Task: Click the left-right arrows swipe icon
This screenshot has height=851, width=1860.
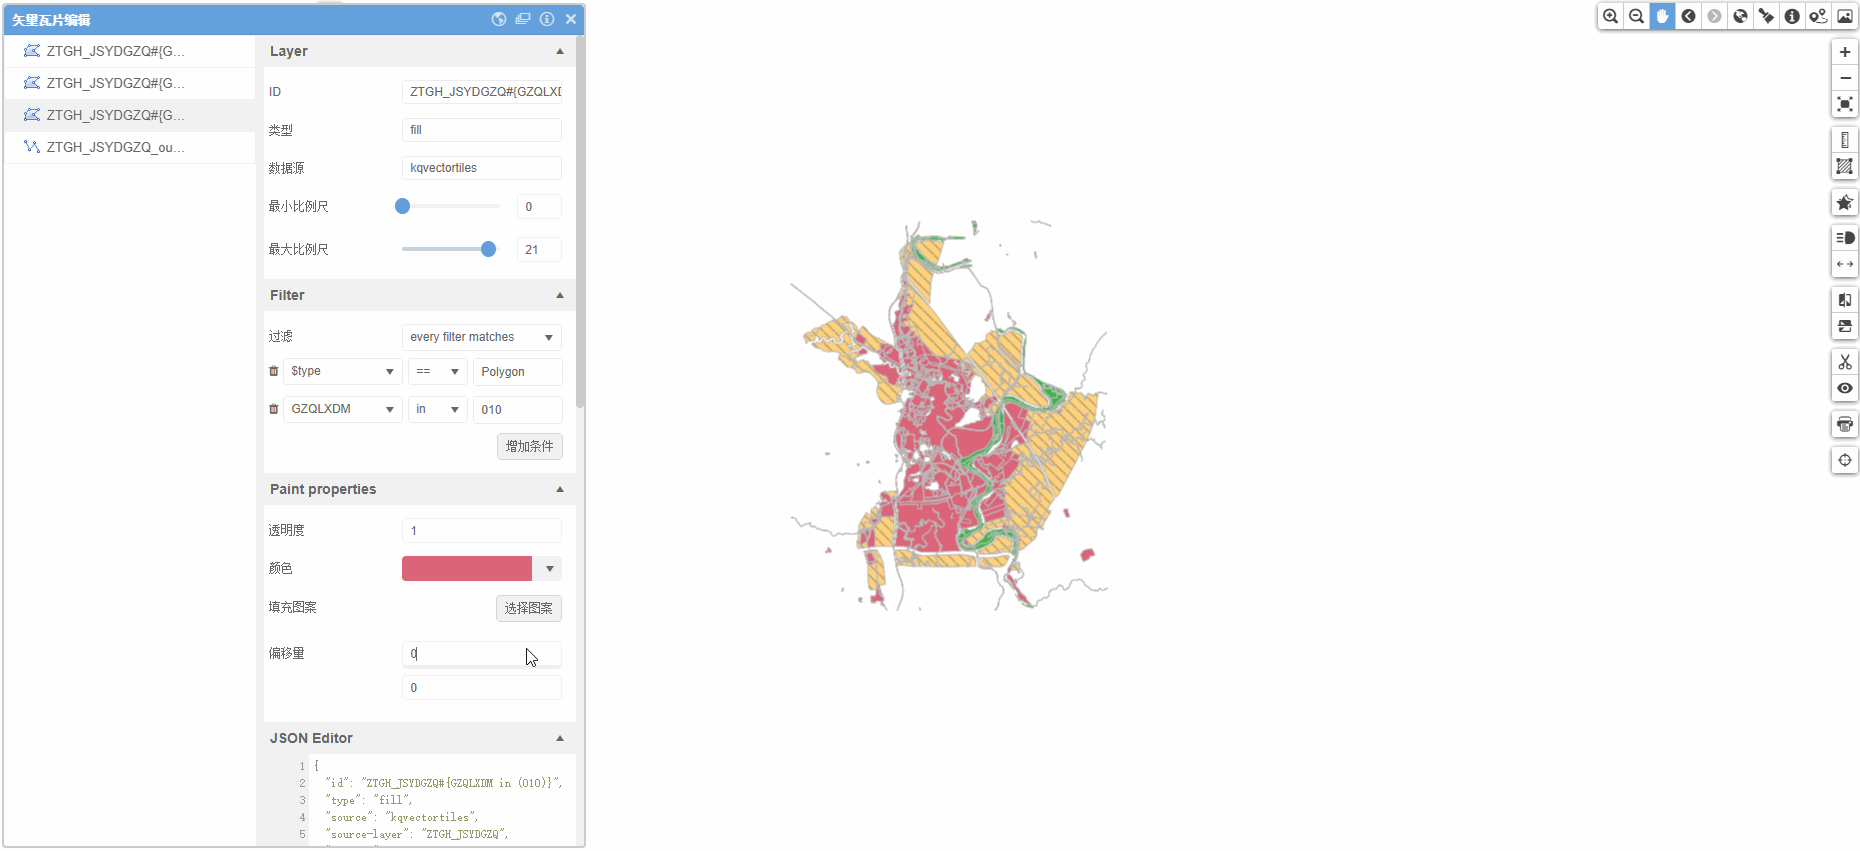Action: 1845,264
